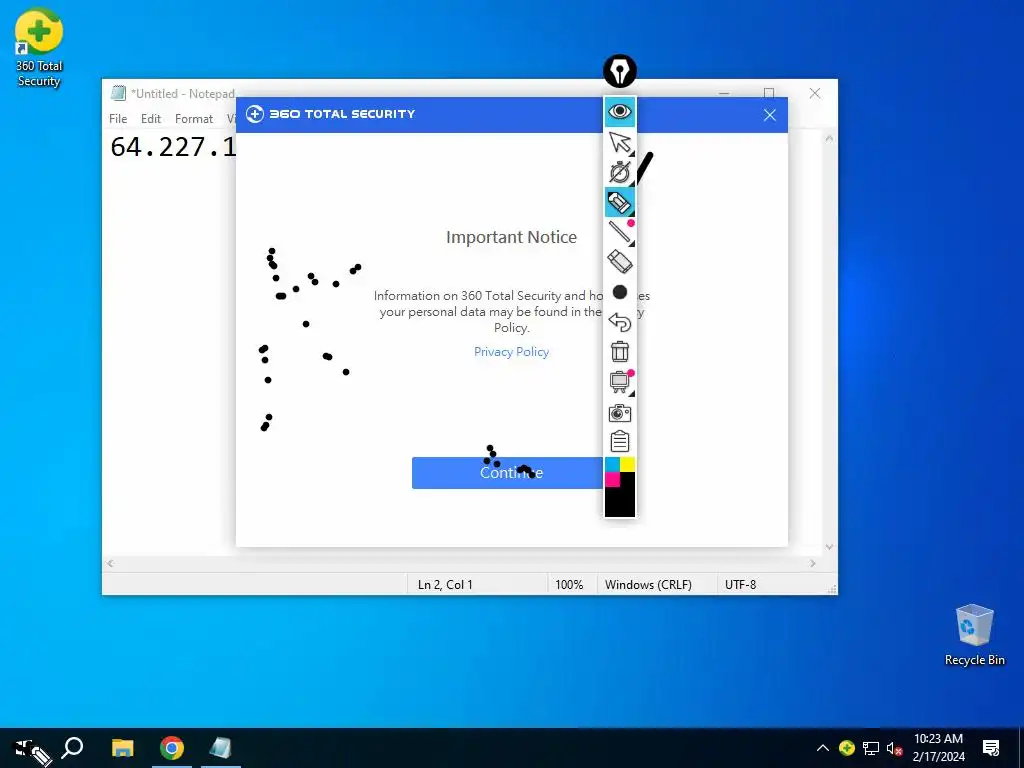
Task: Open the Edit menu in Notepad
Action: (151, 119)
